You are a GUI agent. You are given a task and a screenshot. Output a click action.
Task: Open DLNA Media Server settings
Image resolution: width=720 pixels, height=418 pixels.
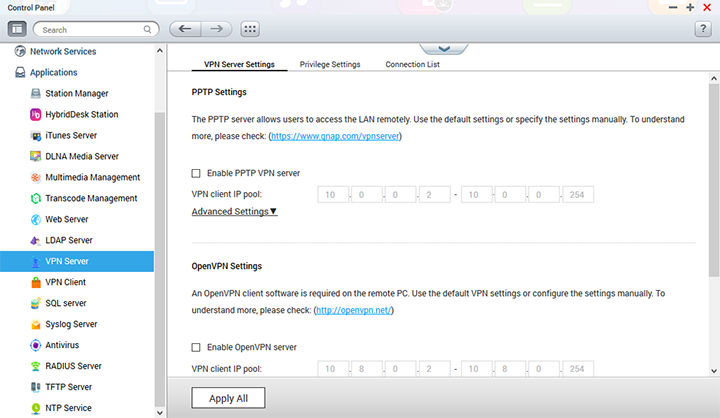tap(82, 156)
